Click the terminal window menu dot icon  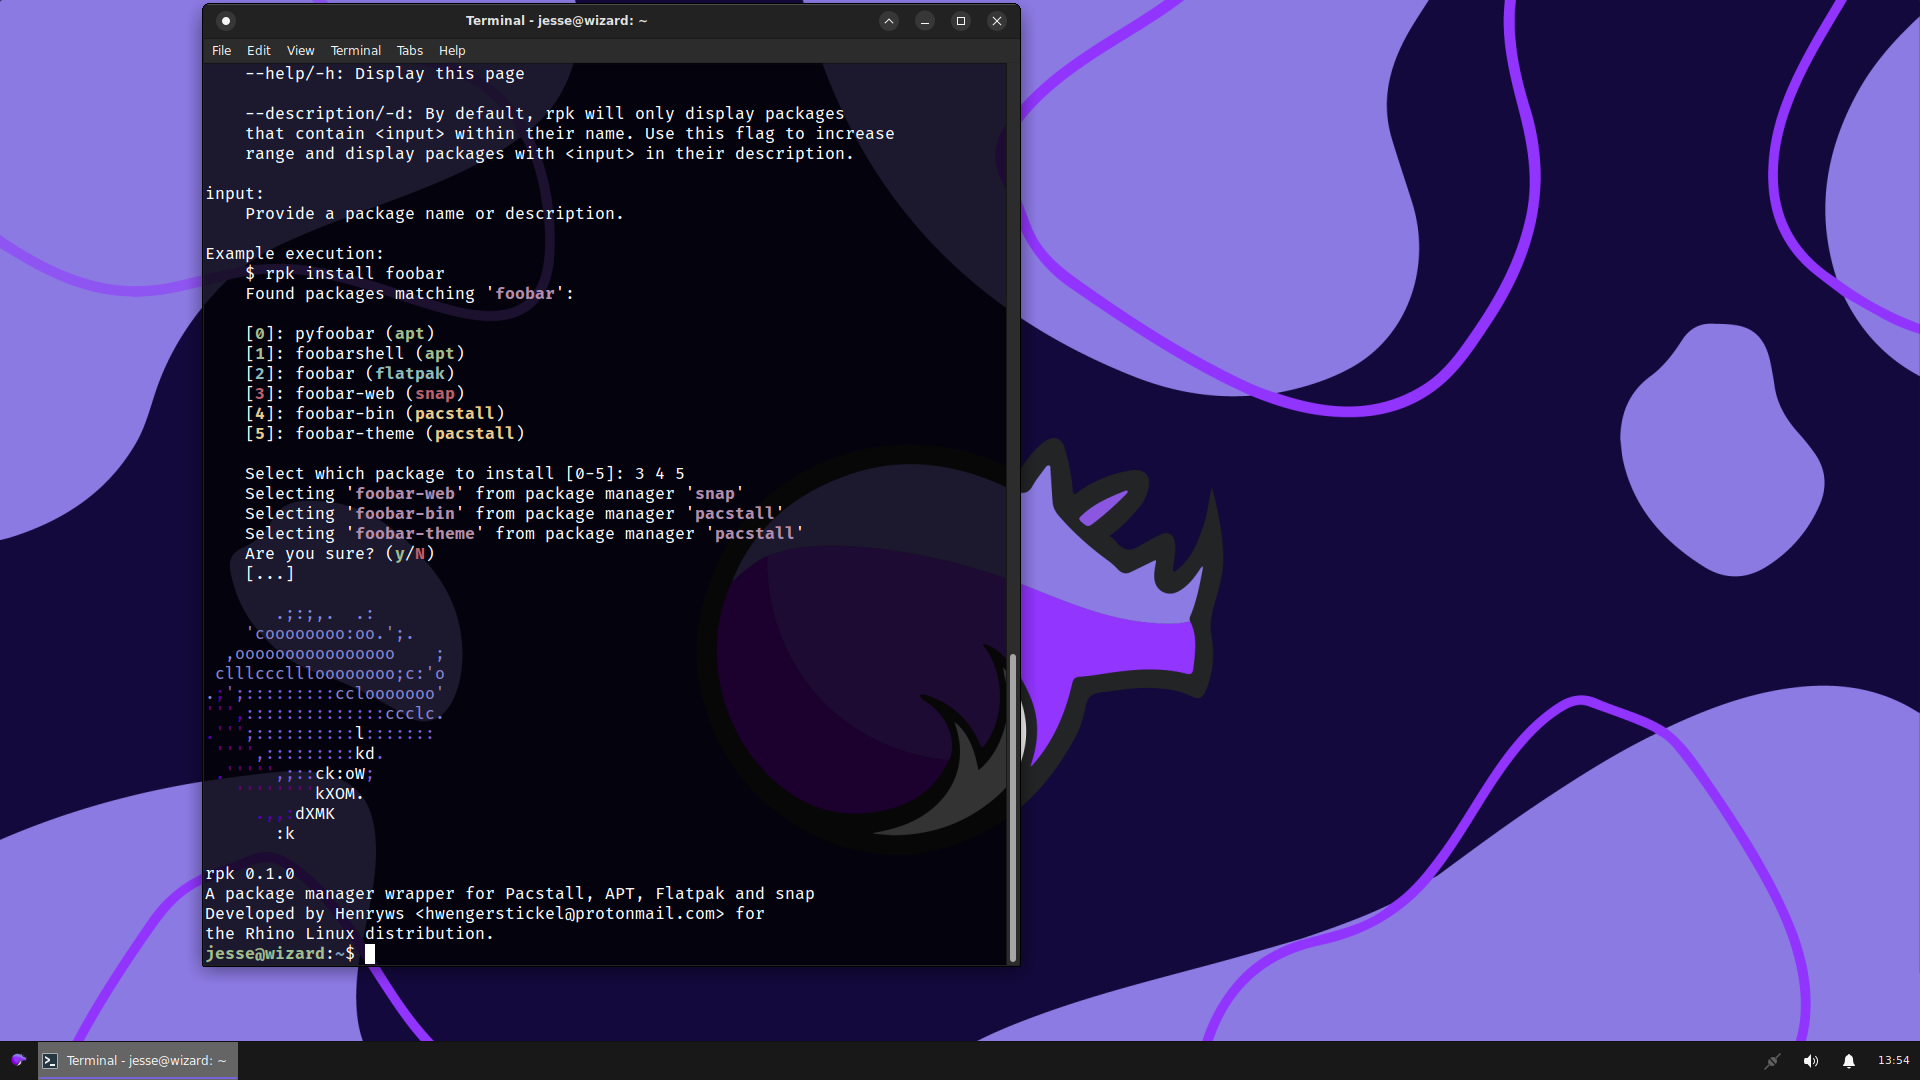coord(226,21)
